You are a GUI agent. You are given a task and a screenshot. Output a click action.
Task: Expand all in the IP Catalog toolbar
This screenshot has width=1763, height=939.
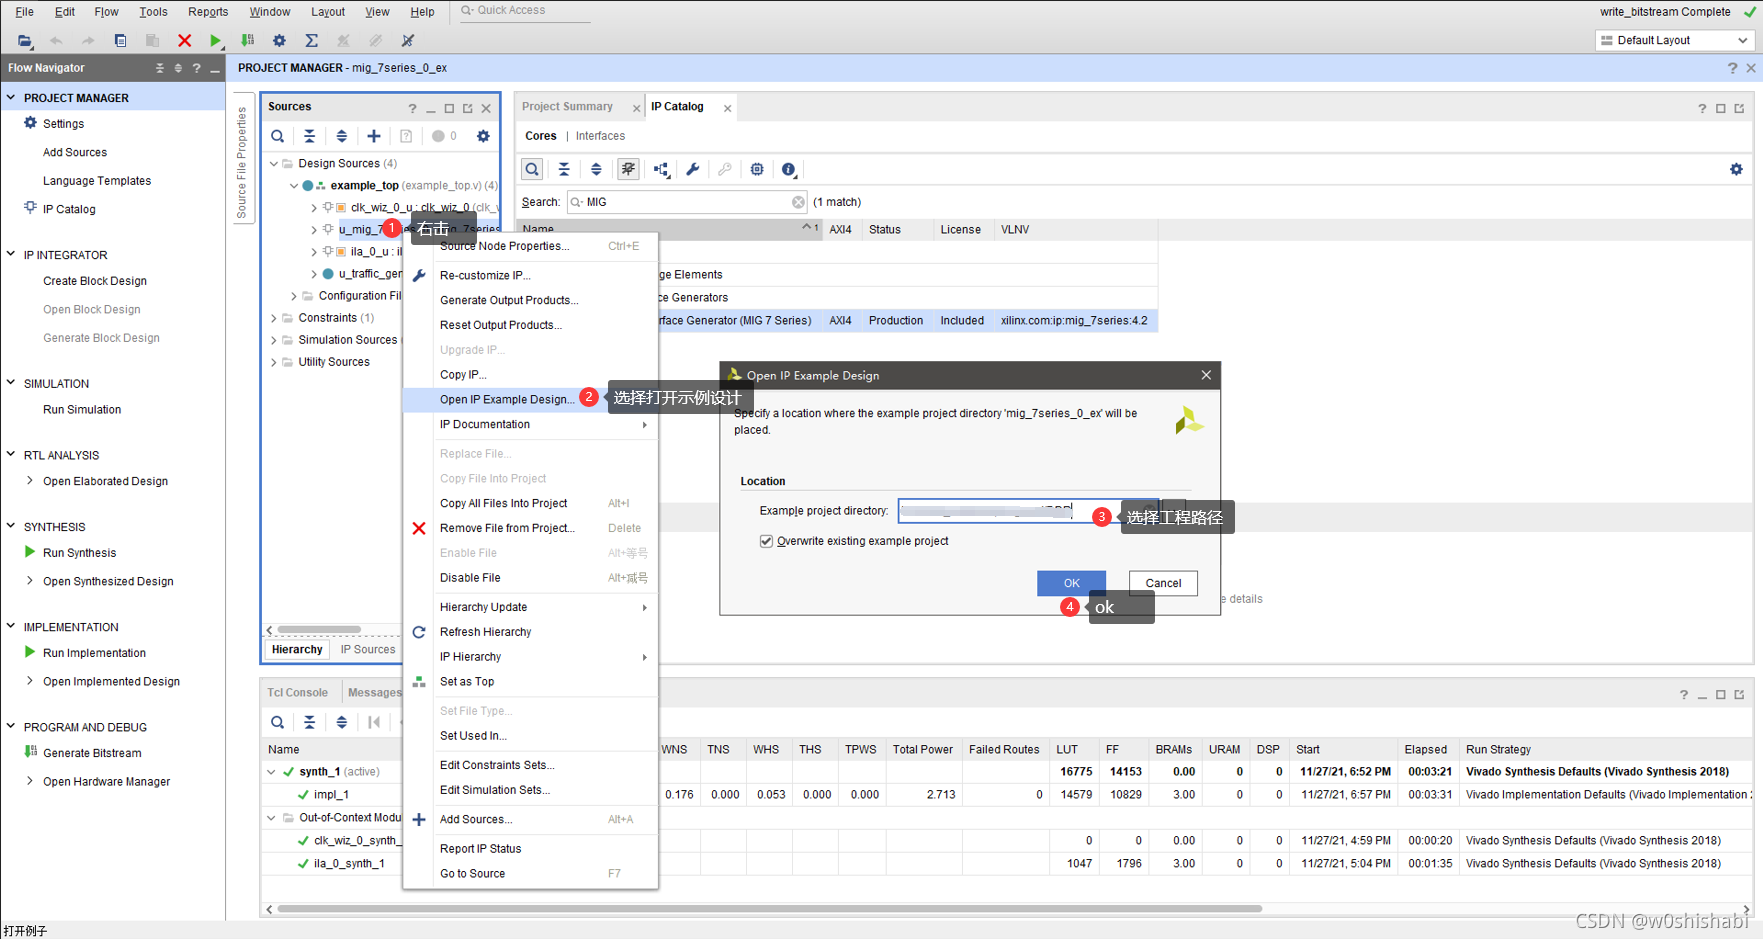click(596, 169)
